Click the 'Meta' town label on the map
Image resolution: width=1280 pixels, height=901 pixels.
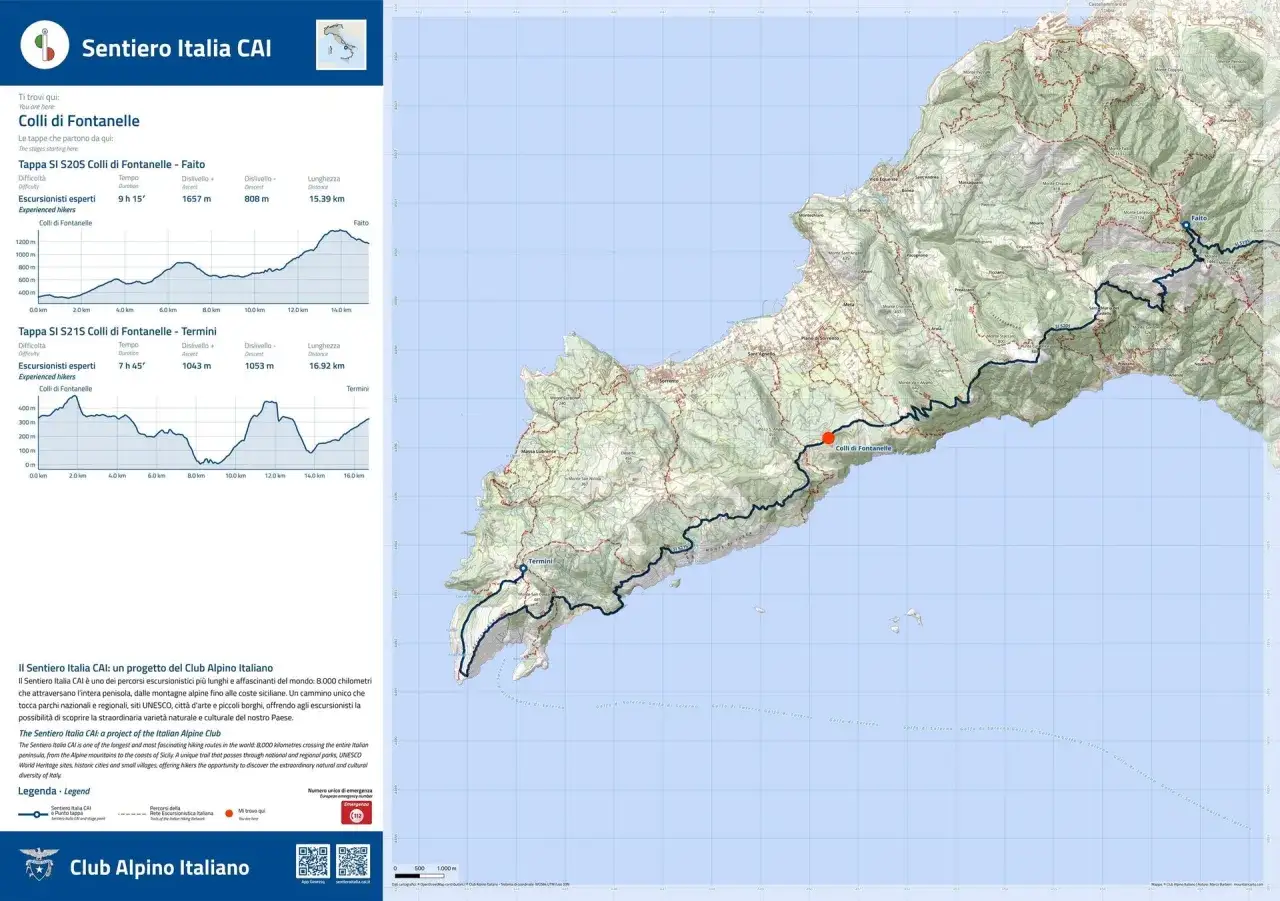pos(848,303)
